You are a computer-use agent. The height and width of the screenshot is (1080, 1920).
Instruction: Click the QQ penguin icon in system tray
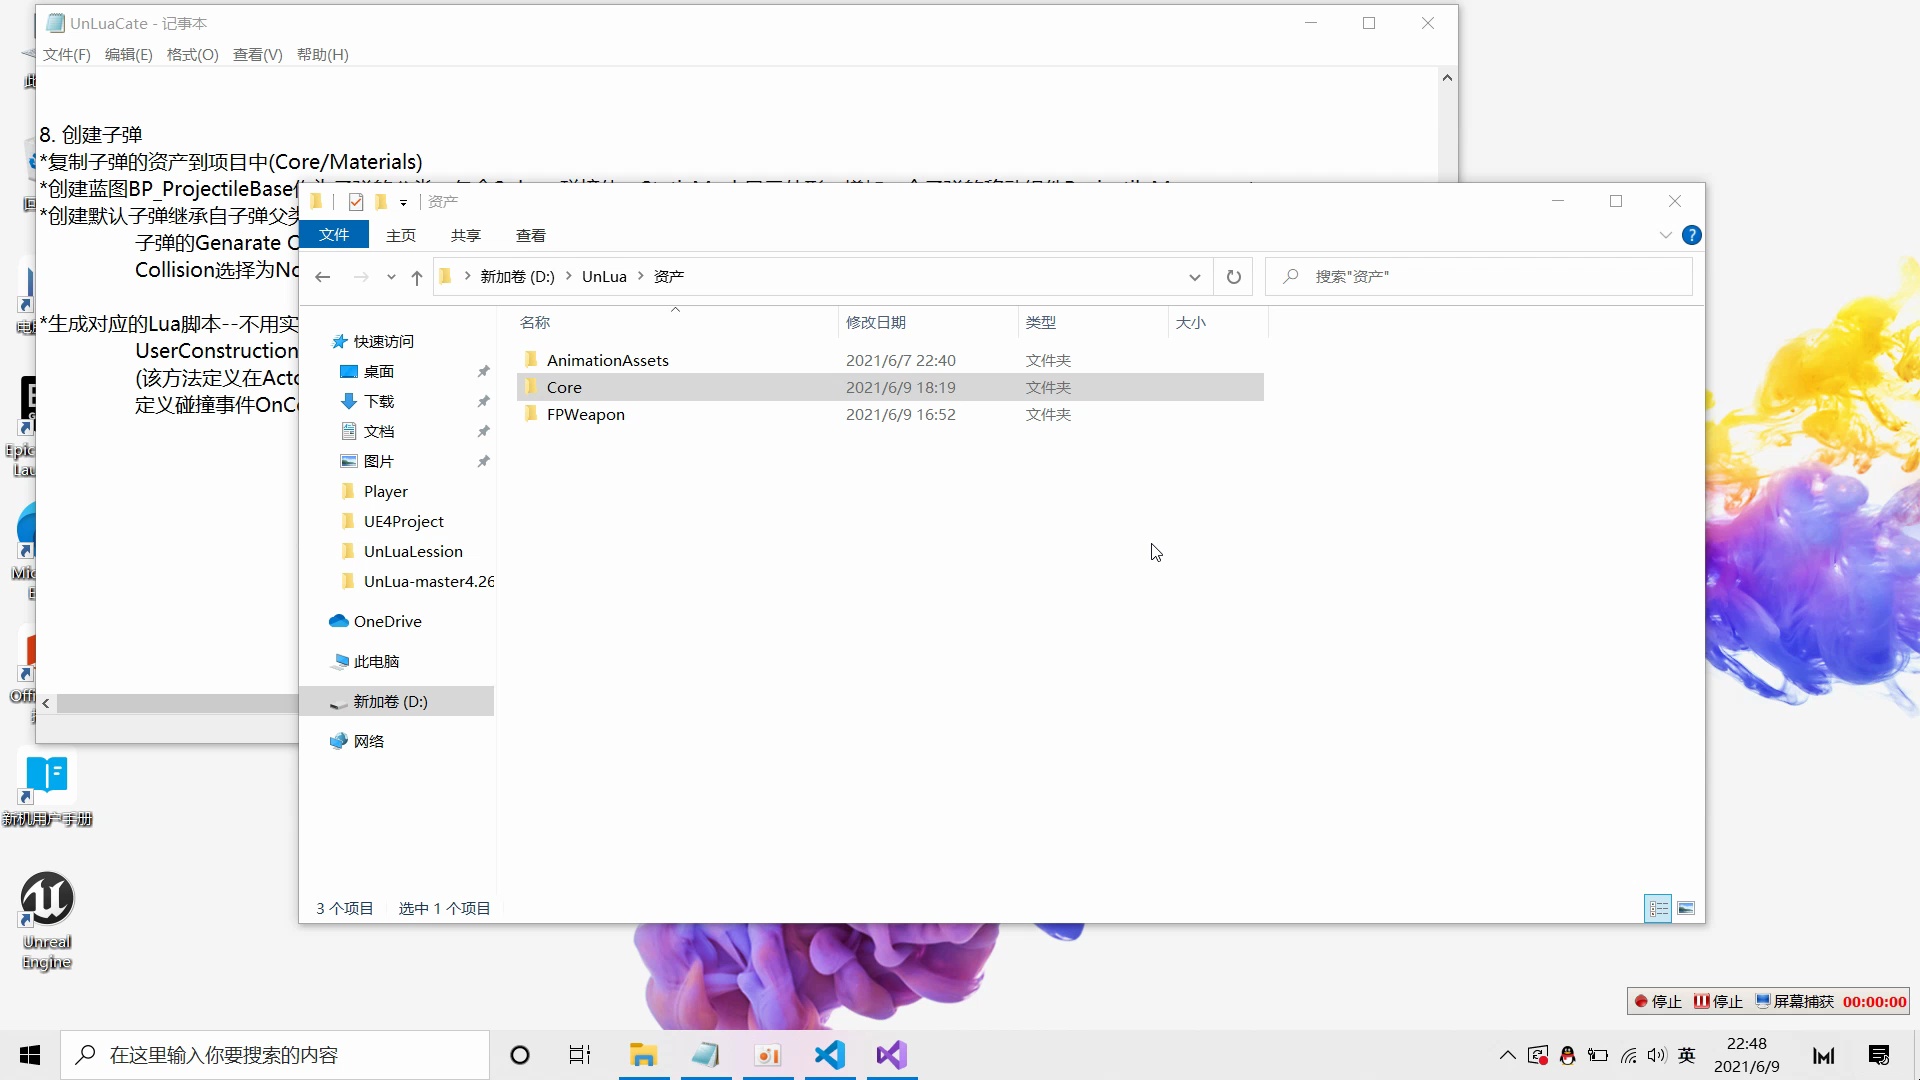[1567, 1055]
